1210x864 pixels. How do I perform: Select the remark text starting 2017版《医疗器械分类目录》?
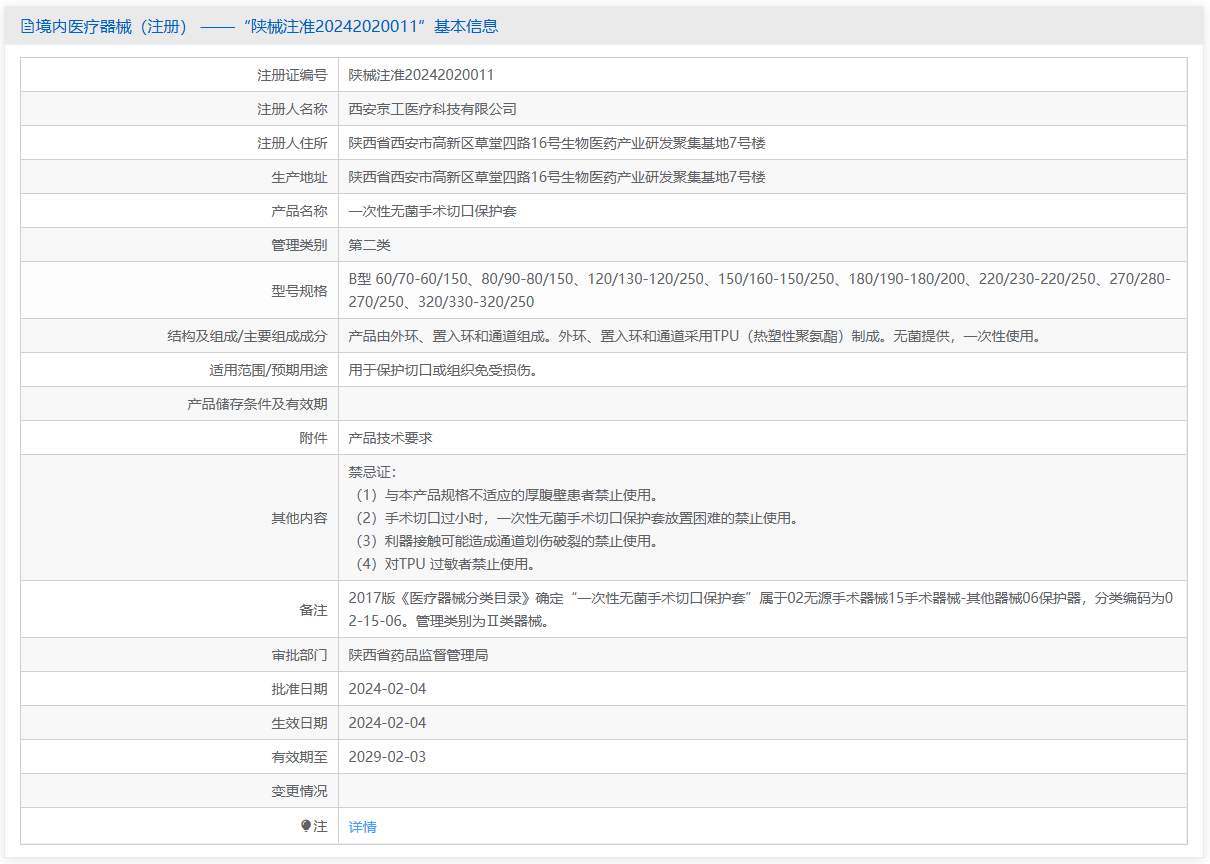[761, 610]
